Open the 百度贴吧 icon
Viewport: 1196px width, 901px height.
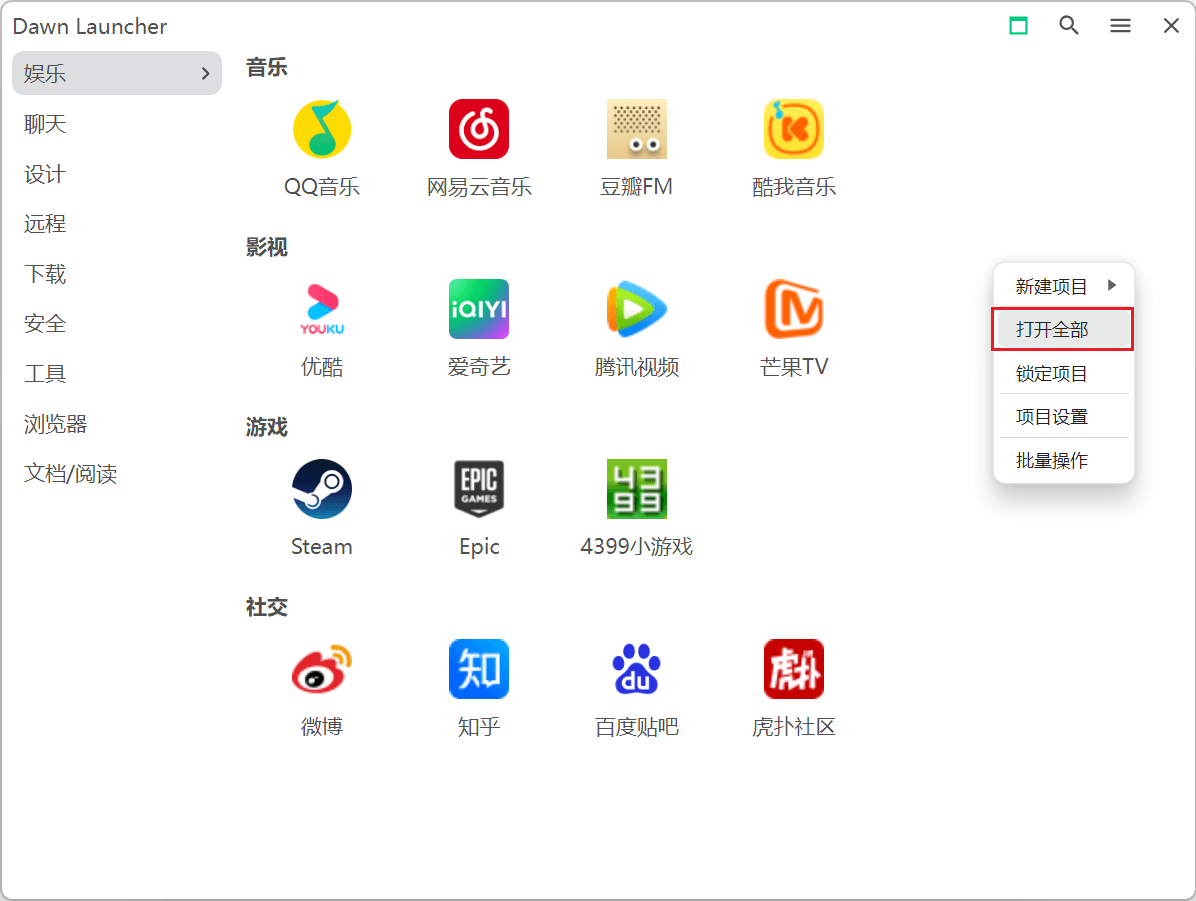point(637,669)
